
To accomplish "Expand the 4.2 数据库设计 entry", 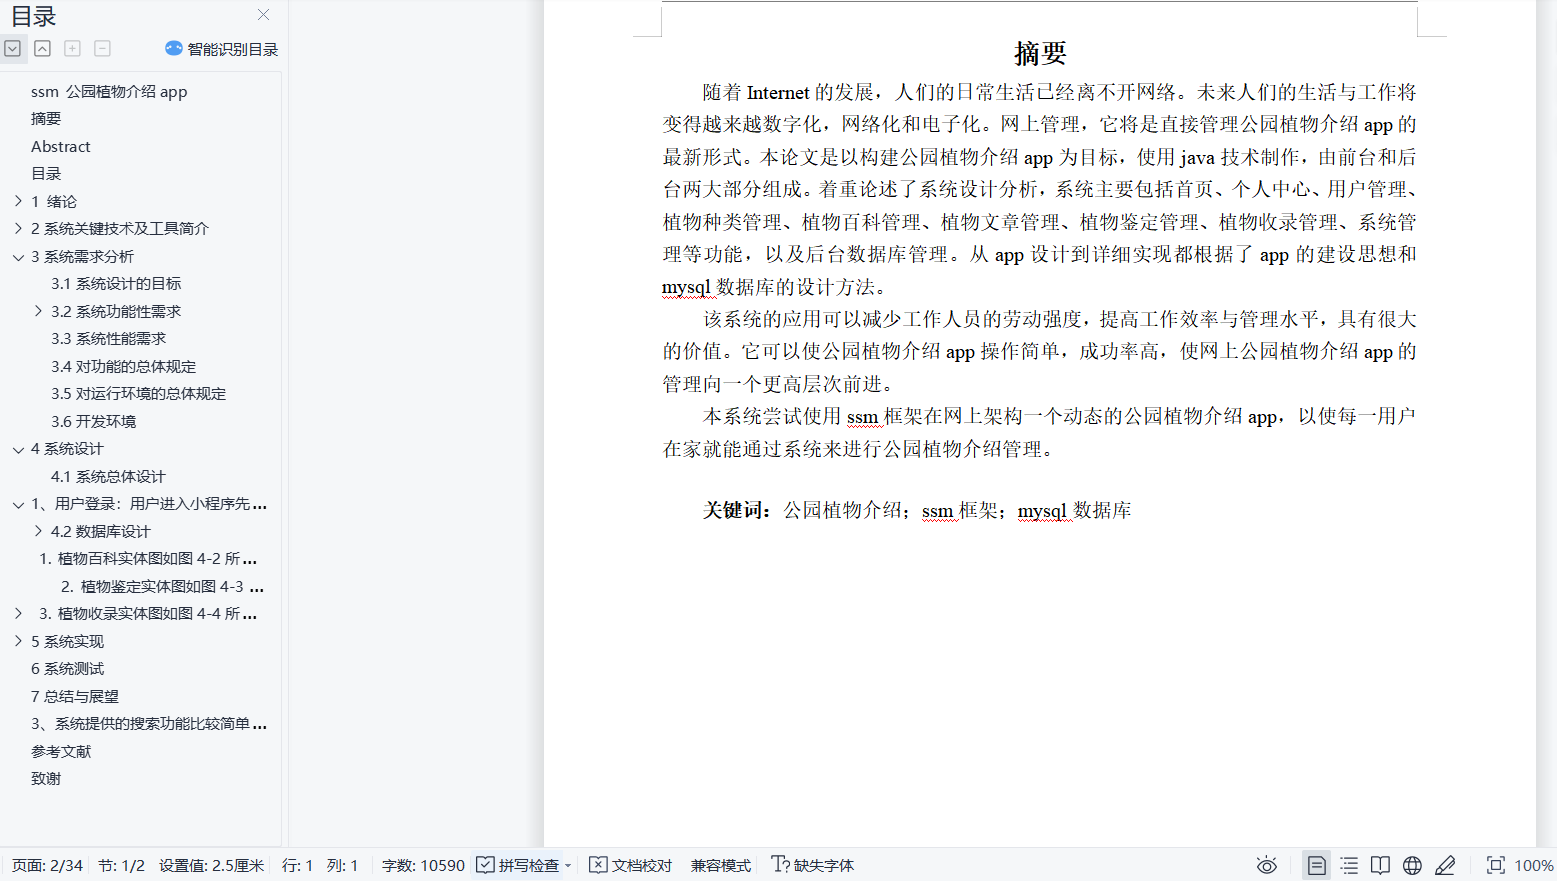I will point(38,531).
